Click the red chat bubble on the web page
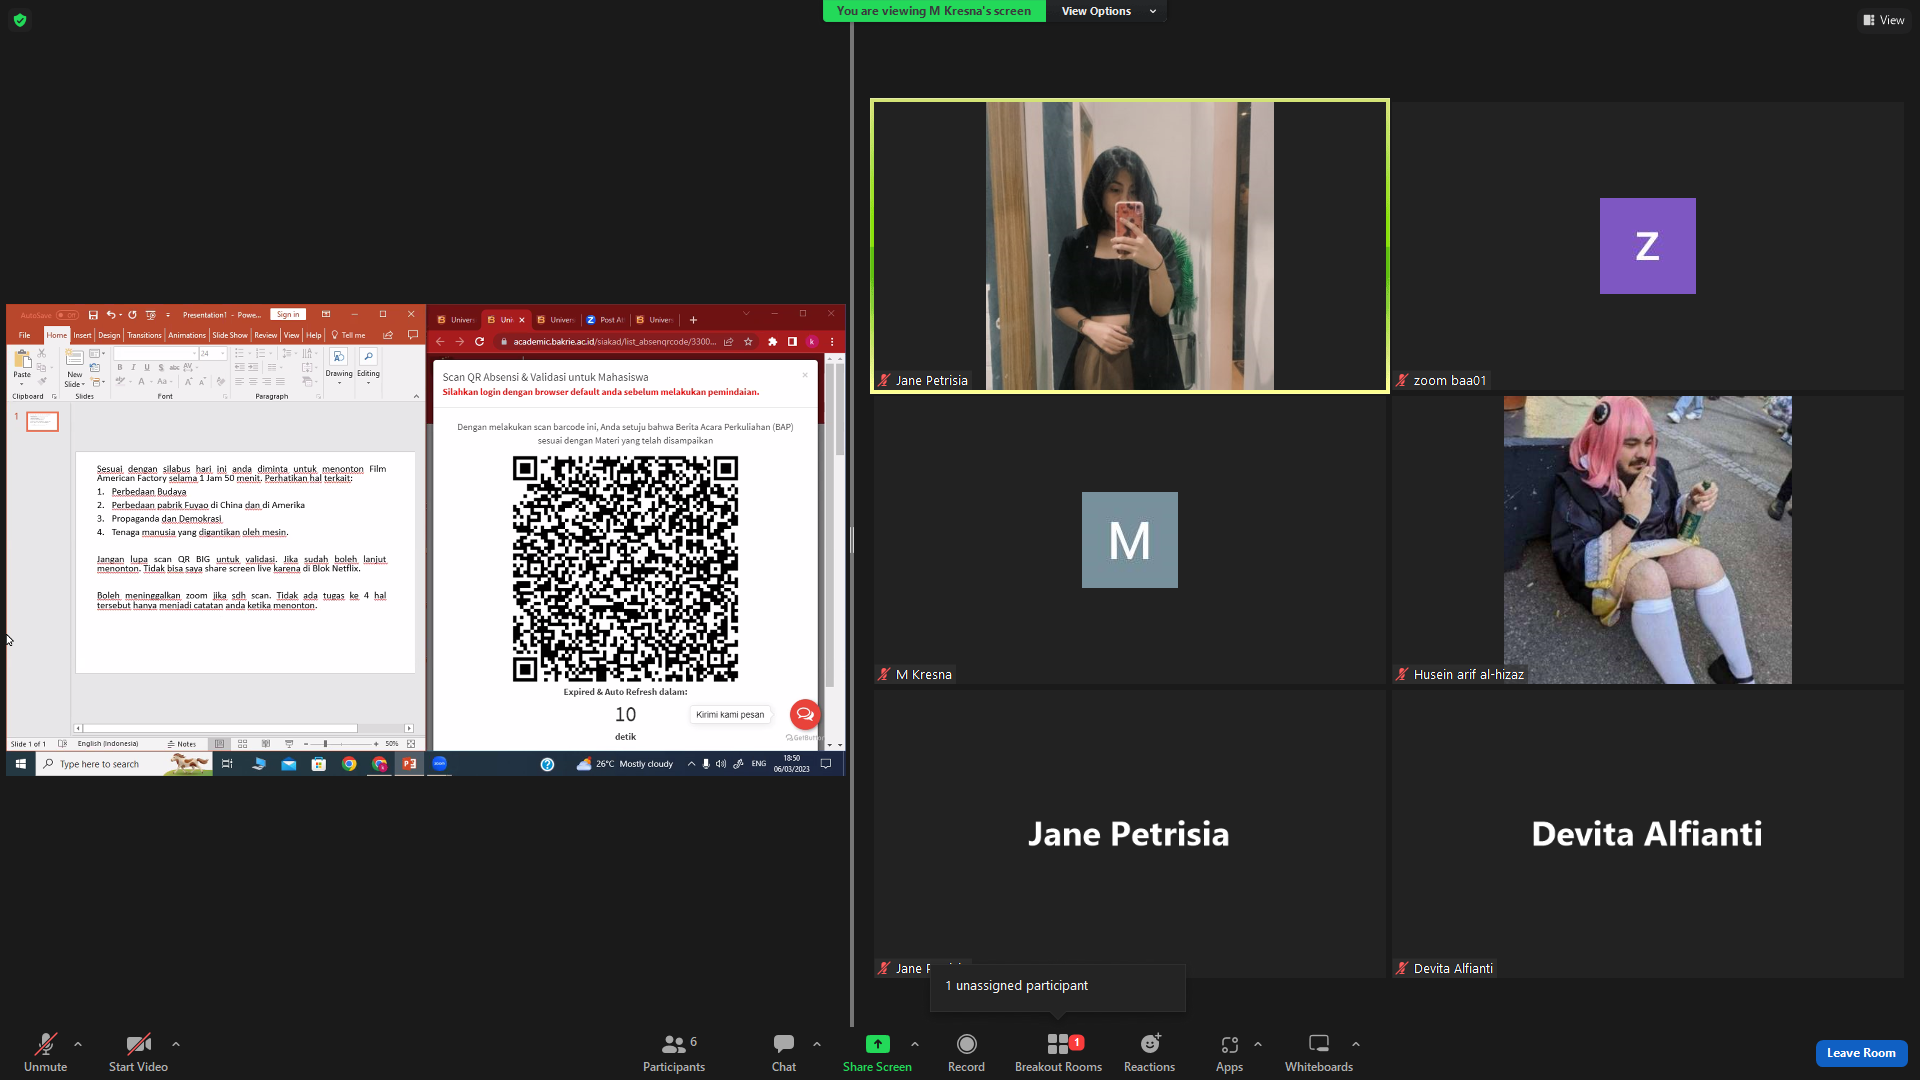Viewport: 1920px width, 1080px height. [805, 714]
